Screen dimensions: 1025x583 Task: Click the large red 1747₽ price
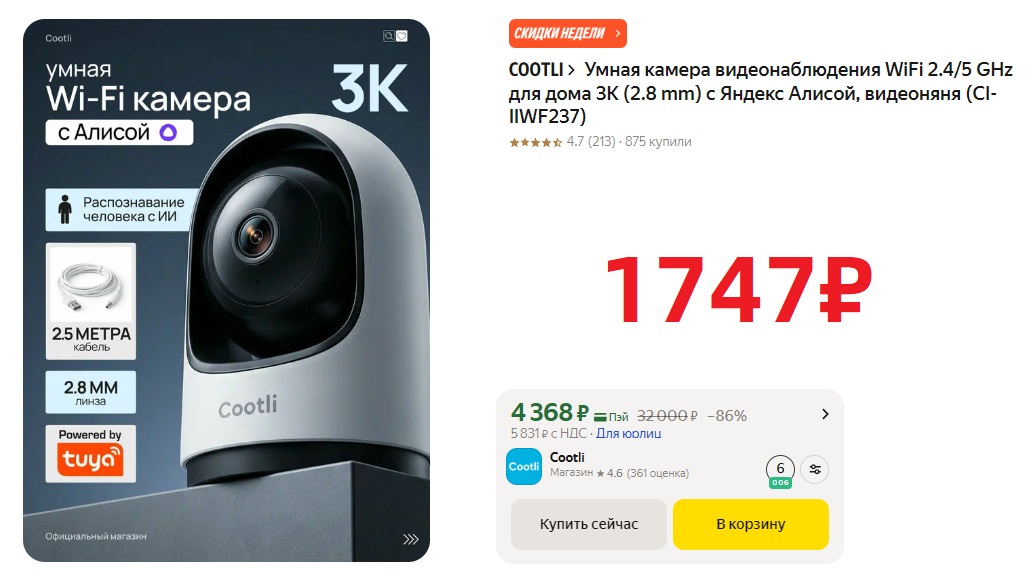tap(739, 290)
